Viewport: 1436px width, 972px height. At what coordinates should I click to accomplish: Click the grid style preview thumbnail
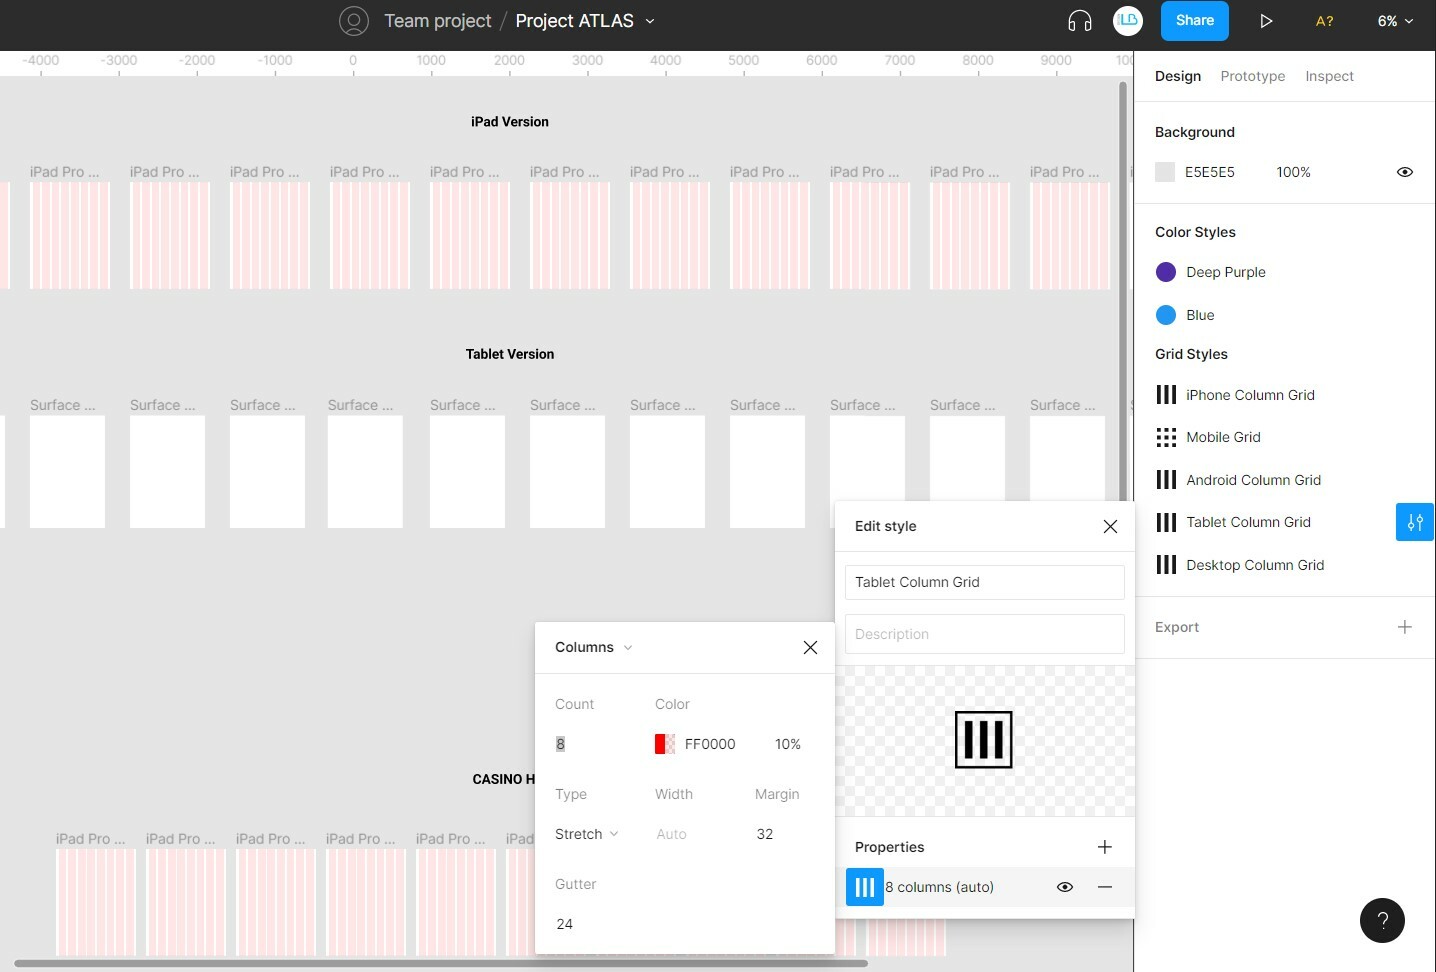(x=984, y=740)
